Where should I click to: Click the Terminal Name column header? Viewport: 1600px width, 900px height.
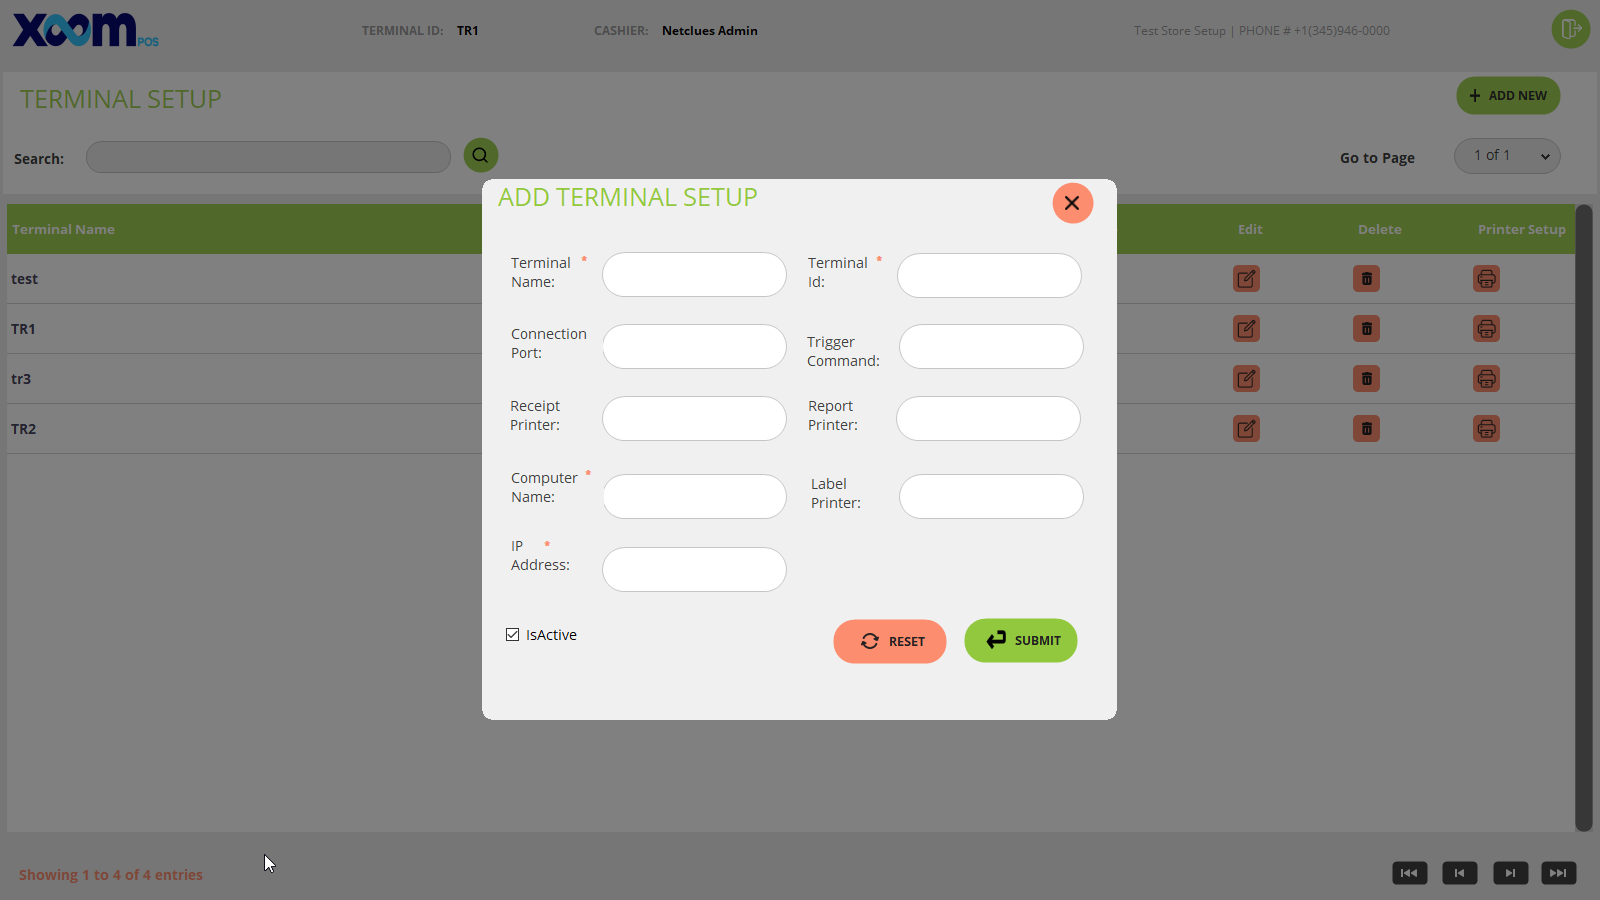[x=64, y=229]
